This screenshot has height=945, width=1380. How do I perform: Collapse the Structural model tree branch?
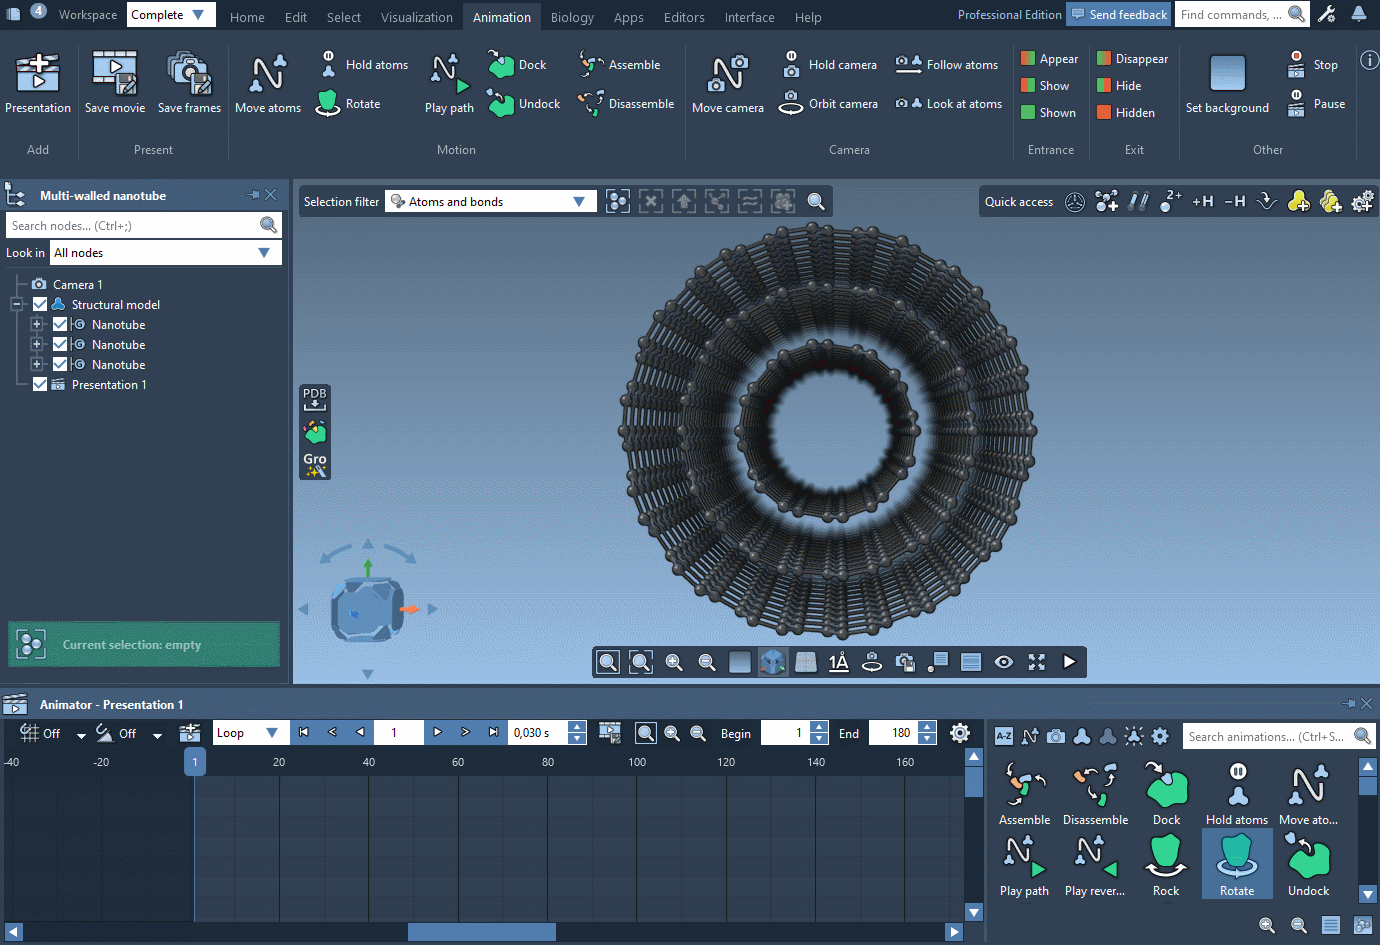[x=16, y=304]
